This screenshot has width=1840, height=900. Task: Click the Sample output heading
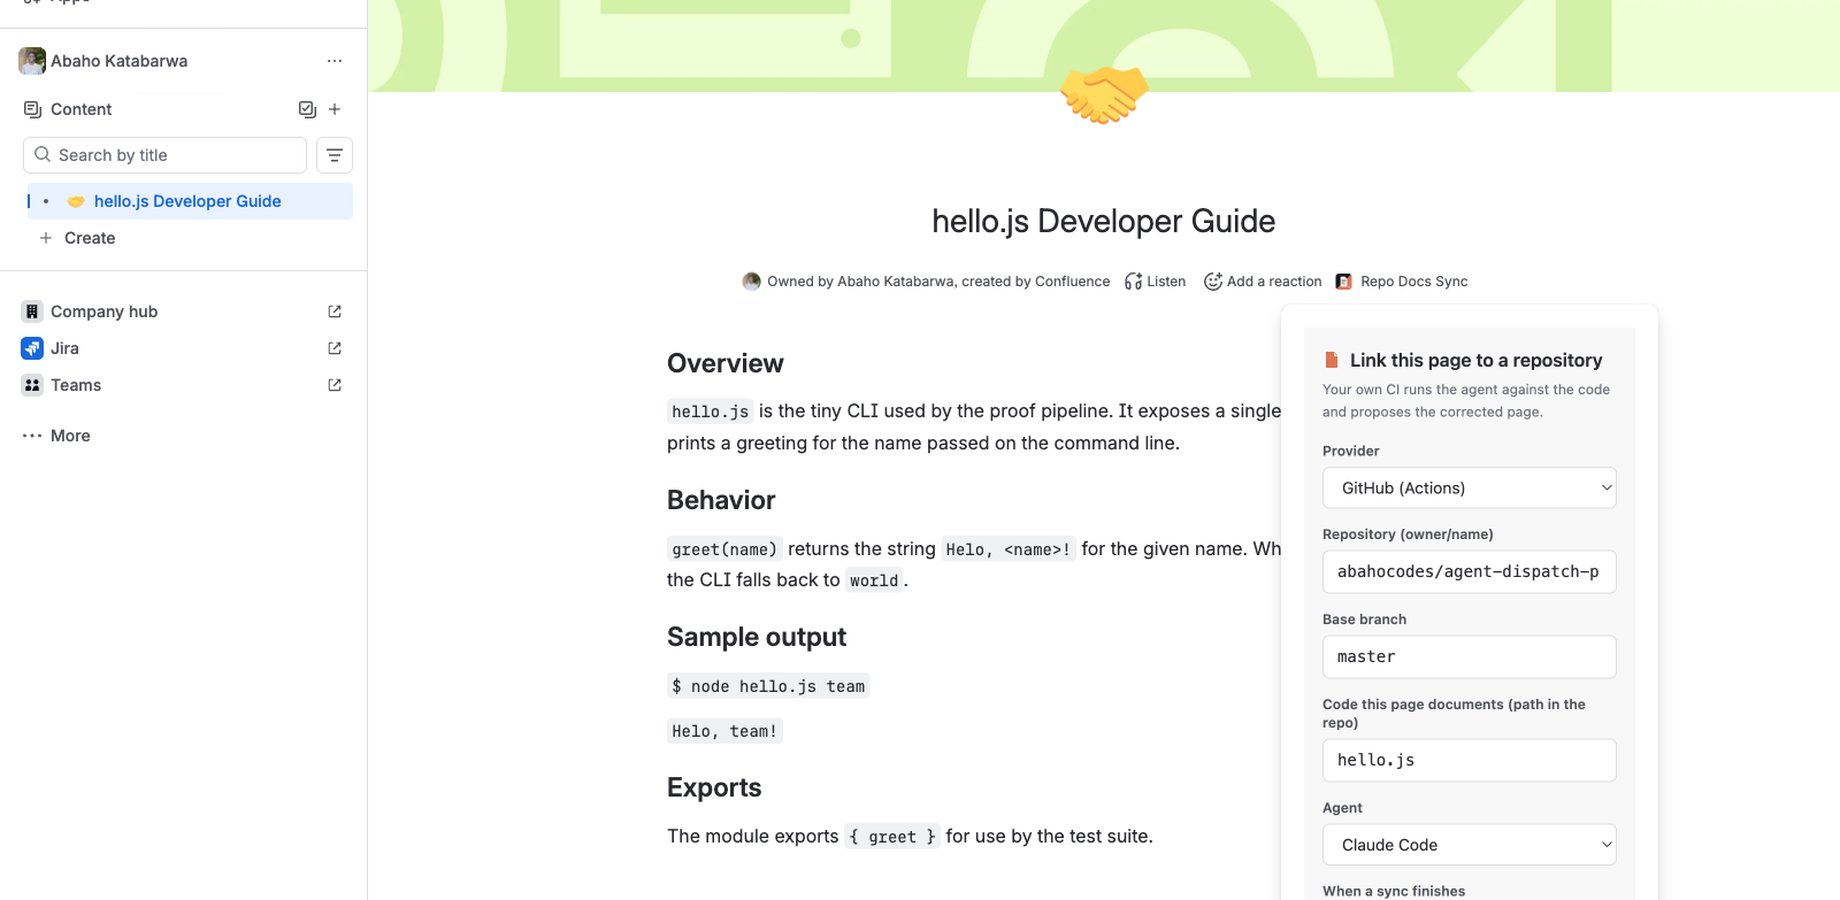756,637
